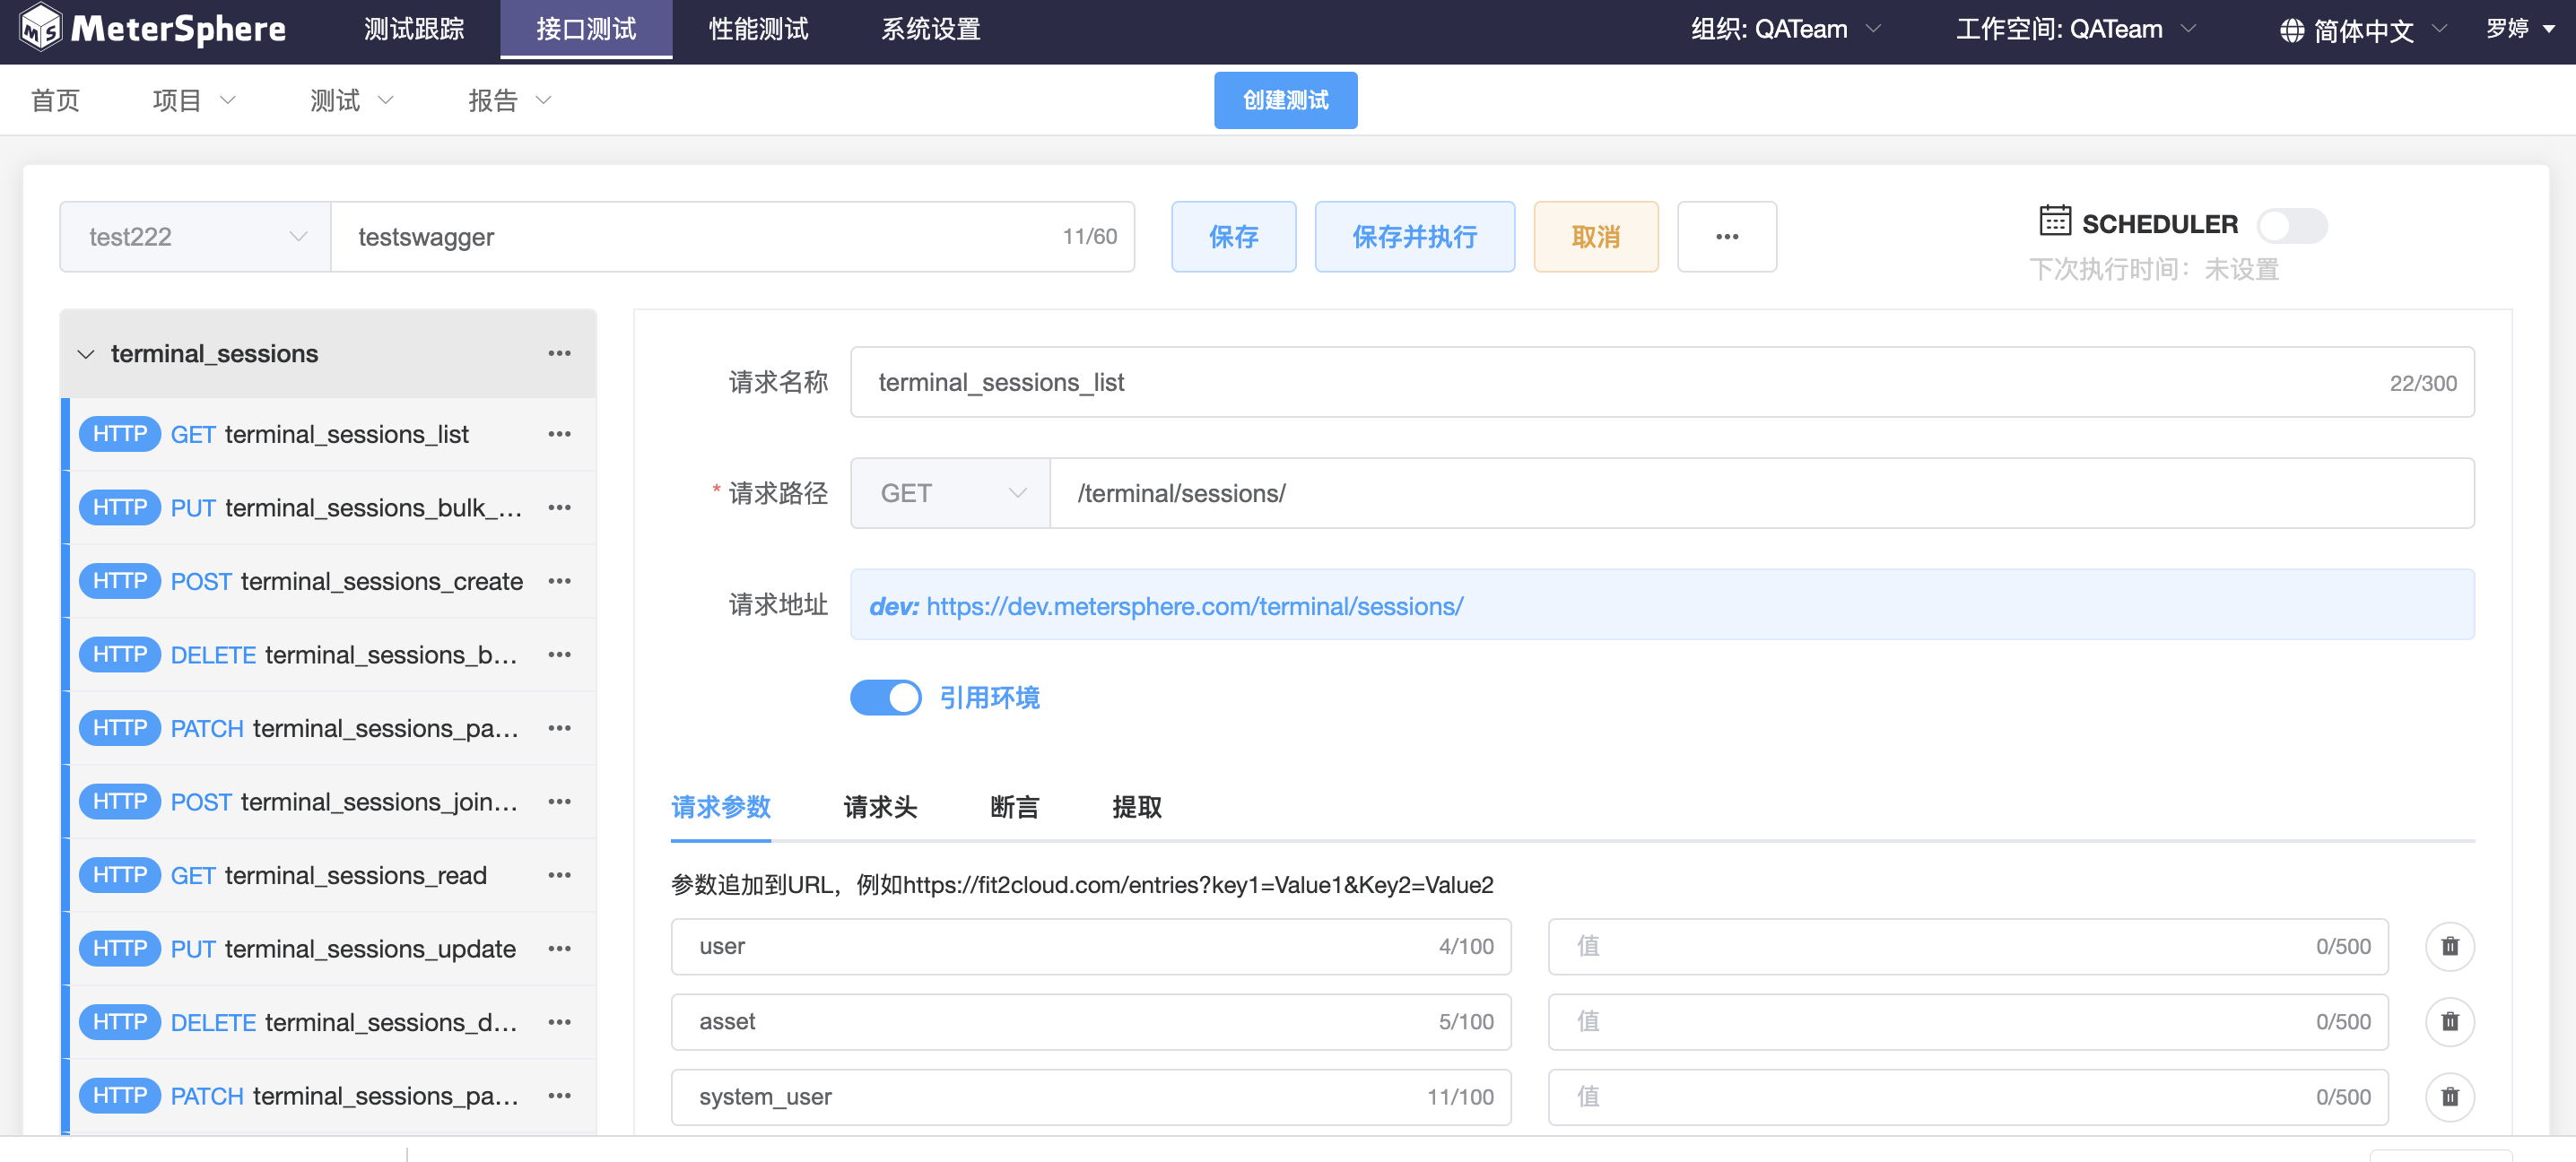Click the 保存并执行 button
This screenshot has width=2576, height=1162.
point(1414,237)
